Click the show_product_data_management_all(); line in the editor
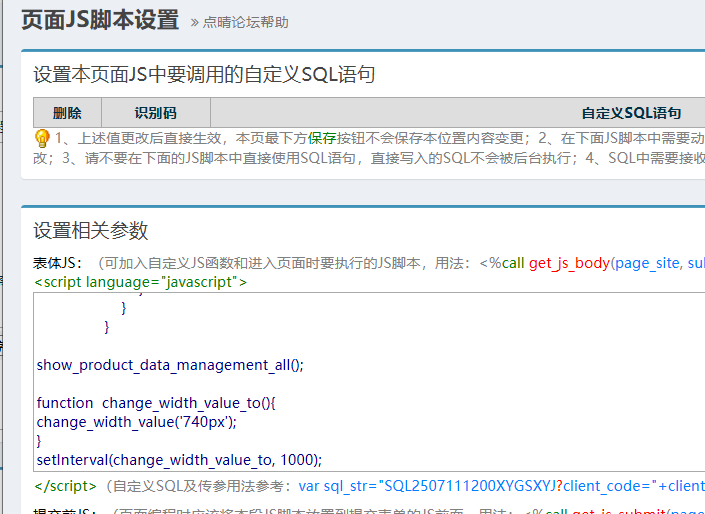The width and height of the screenshot is (705, 514). (170, 364)
